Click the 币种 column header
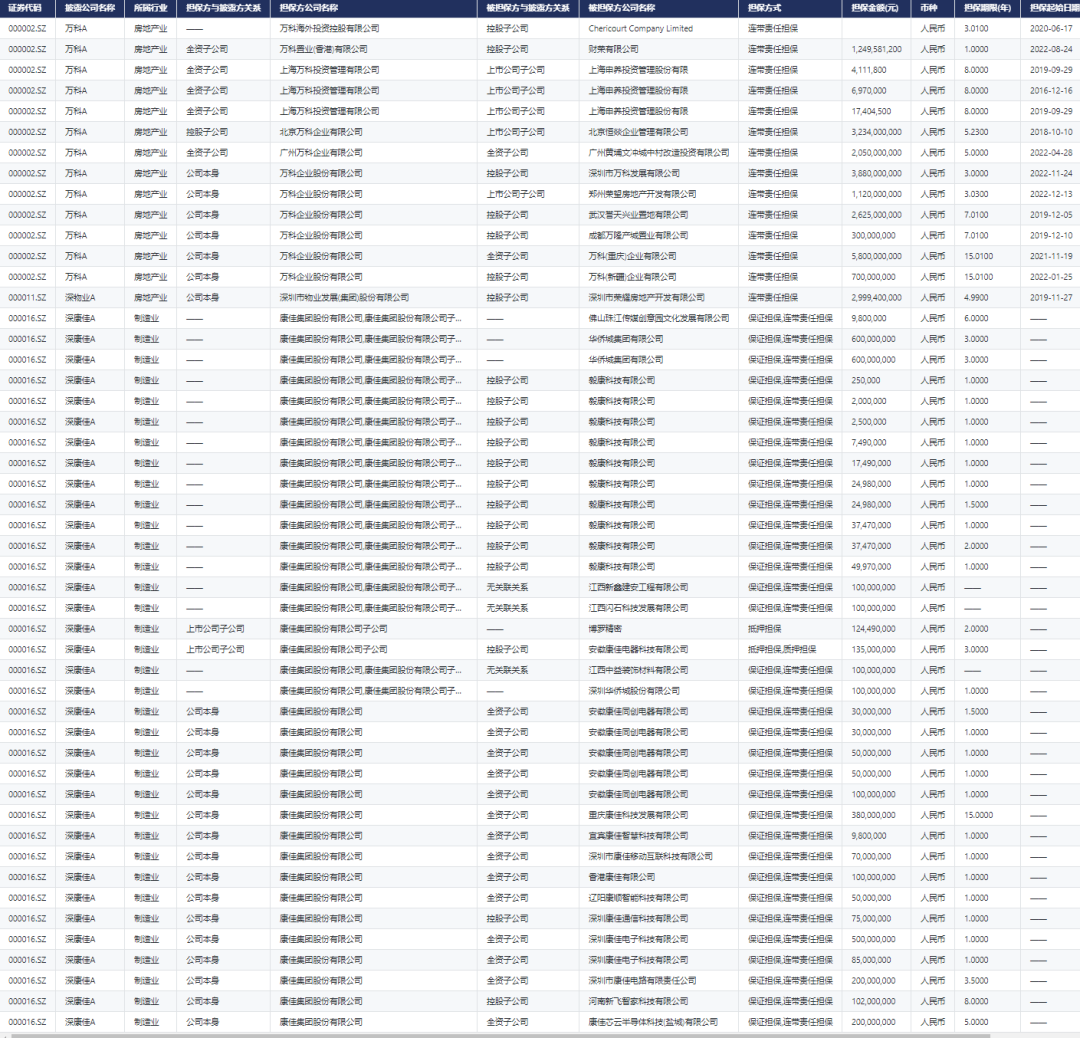 point(928,8)
